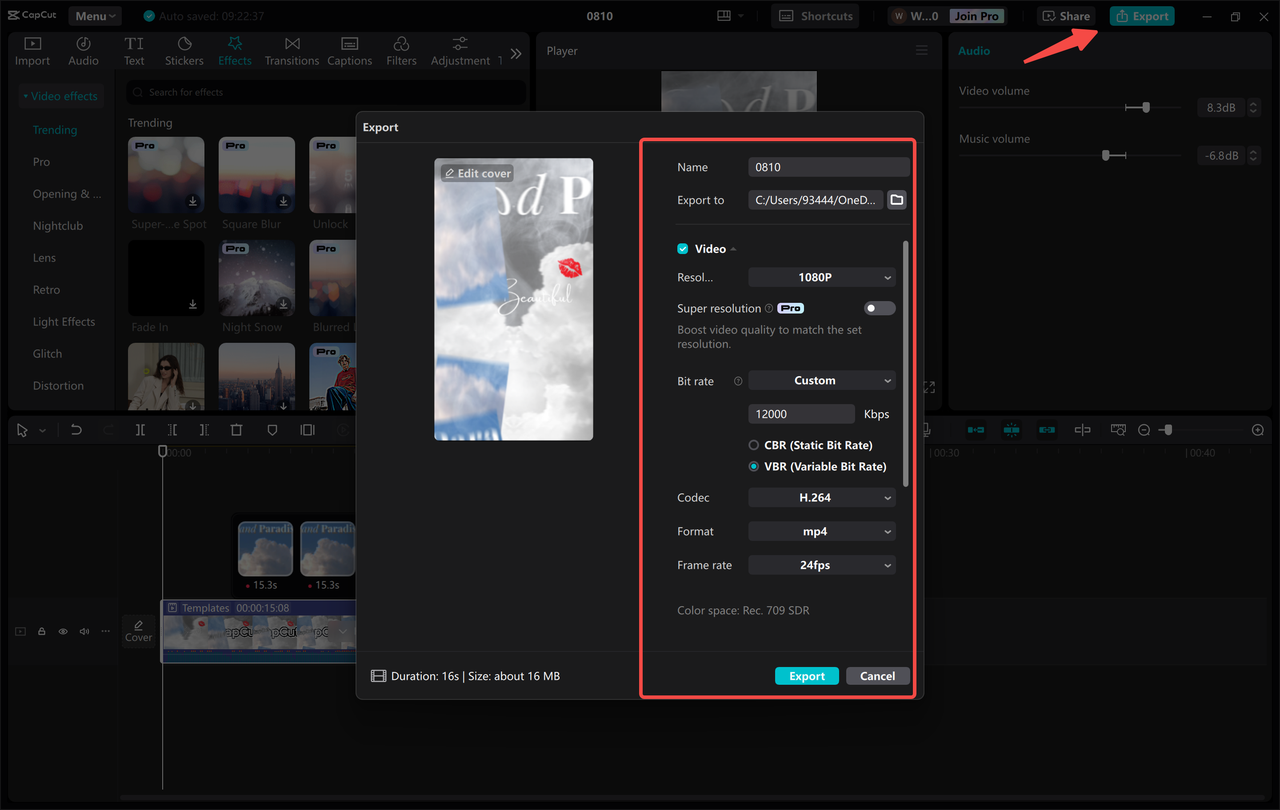1280x810 pixels.
Task: Zoom in the timeline with plus magnifier
Action: [x=1258, y=430]
